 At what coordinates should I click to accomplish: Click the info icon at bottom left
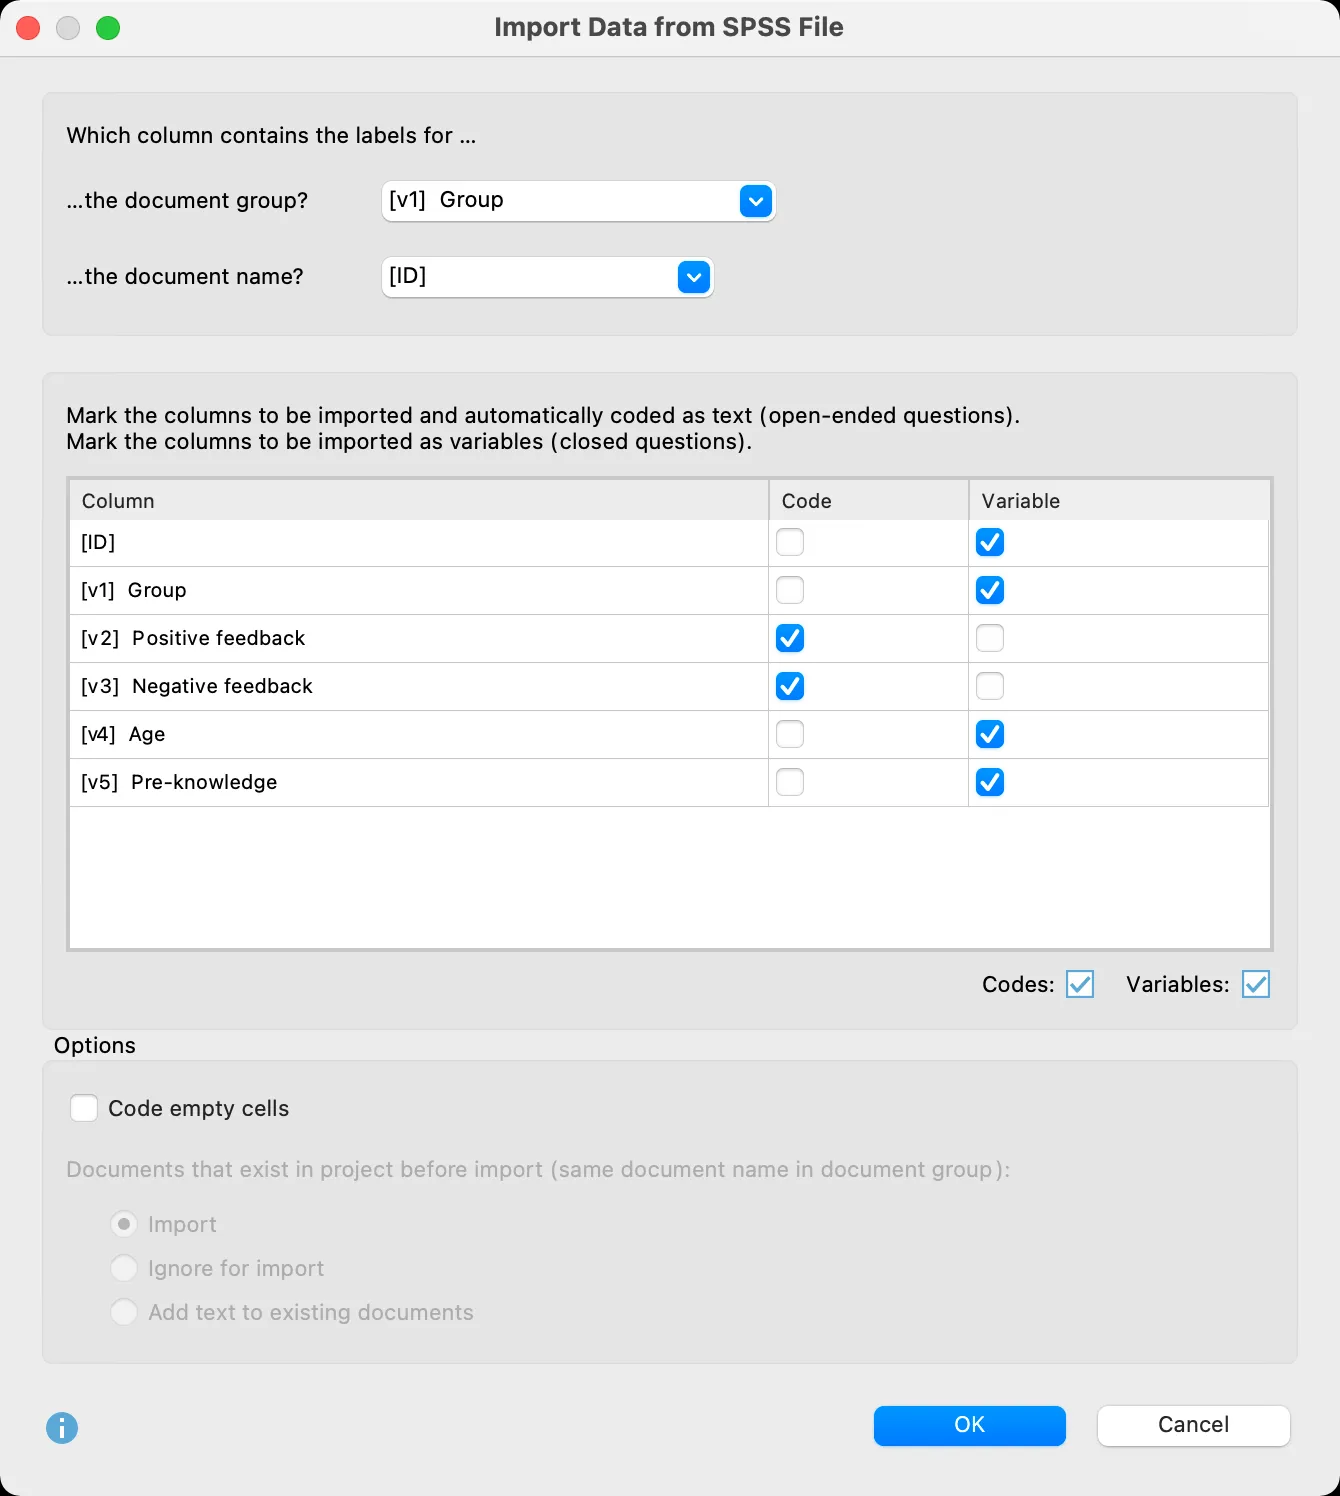tap(61, 1428)
